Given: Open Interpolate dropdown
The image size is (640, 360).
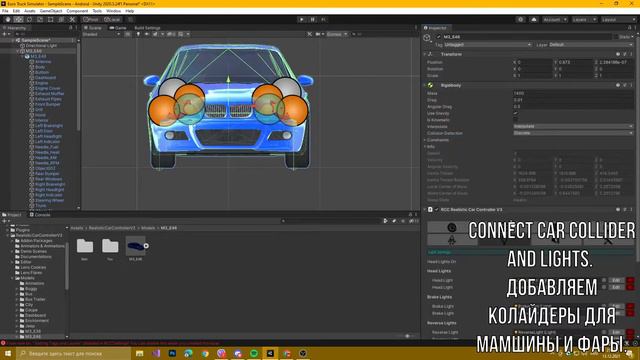Looking at the screenshot, I should pyautogui.click(x=573, y=127).
